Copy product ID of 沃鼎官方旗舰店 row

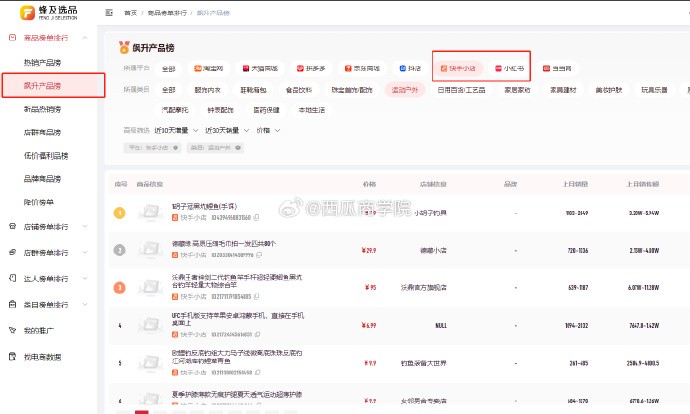point(256,297)
